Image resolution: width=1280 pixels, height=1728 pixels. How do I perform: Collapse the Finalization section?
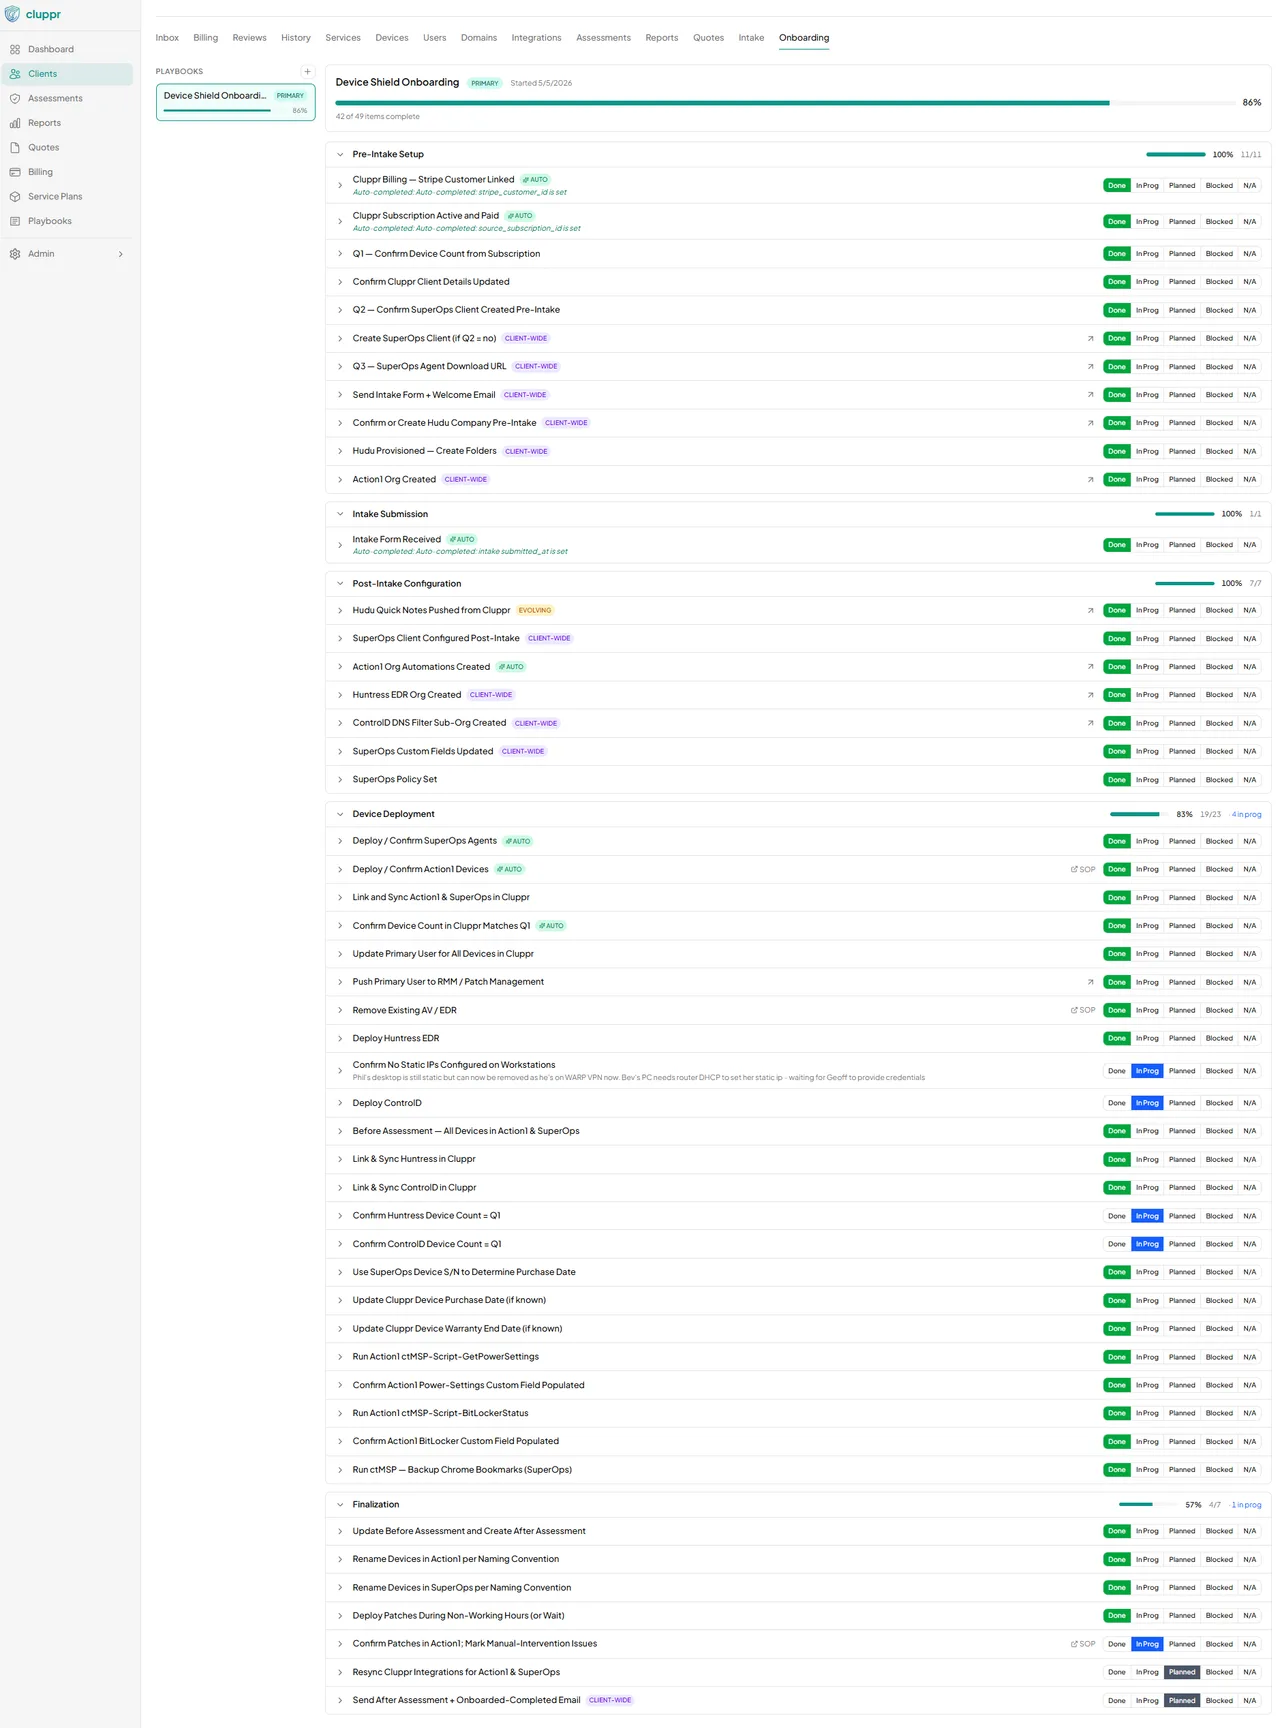coord(340,1505)
